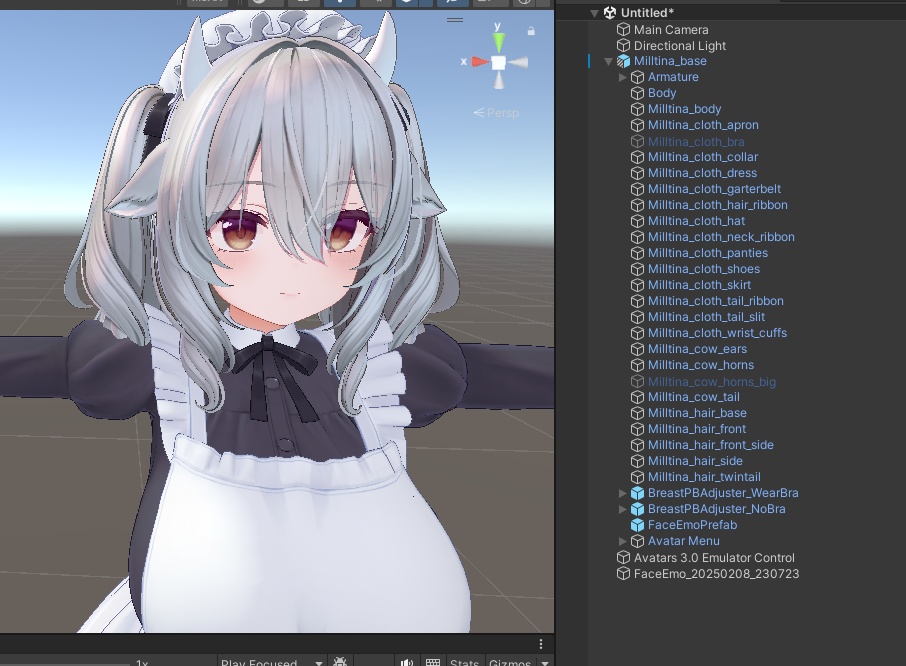Collapse the Milltina_base hierarchy item

click(608, 60)
